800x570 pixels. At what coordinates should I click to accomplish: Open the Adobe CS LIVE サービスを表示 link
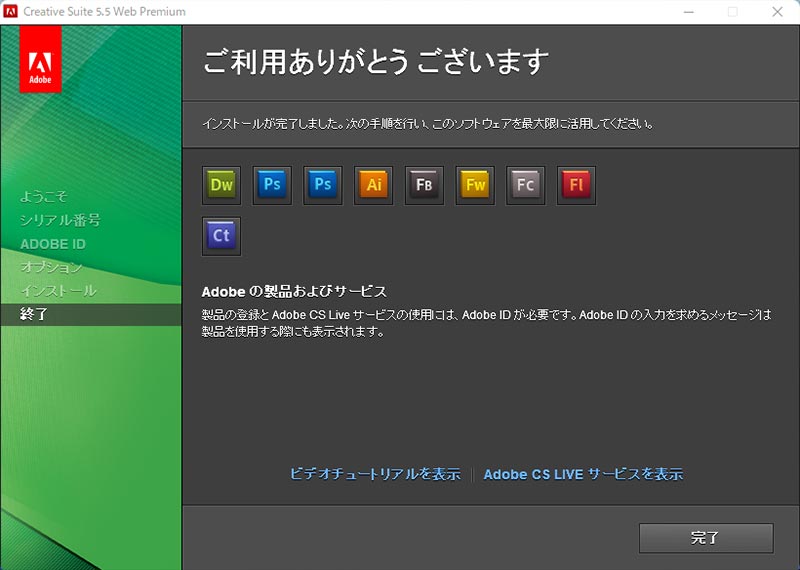[583, 474]
